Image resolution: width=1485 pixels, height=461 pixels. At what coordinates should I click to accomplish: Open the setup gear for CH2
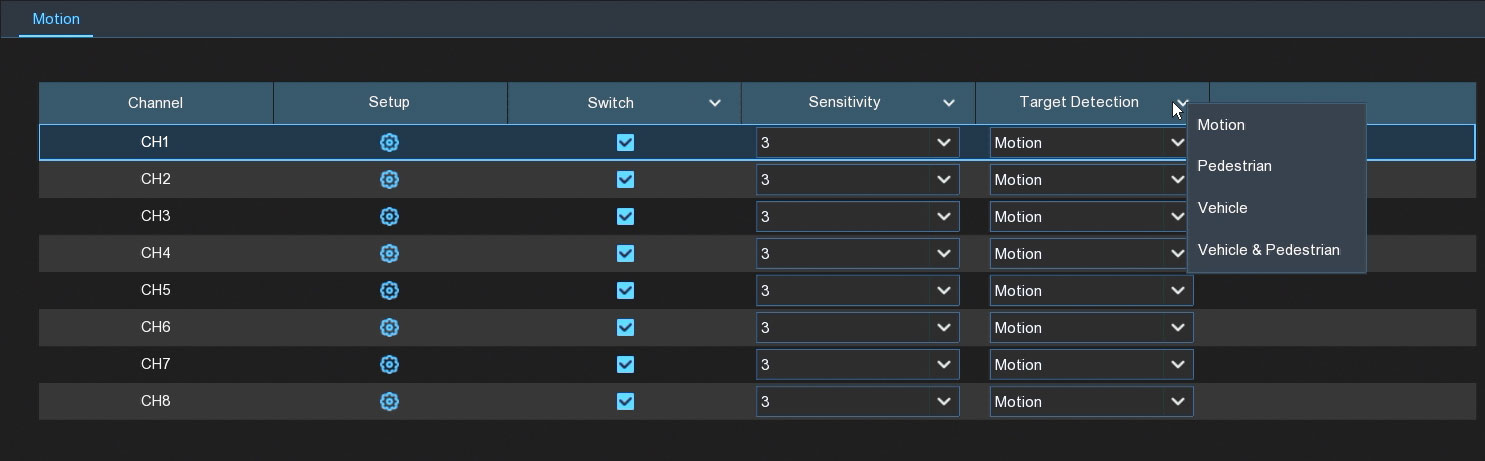[x=389, y=180]
